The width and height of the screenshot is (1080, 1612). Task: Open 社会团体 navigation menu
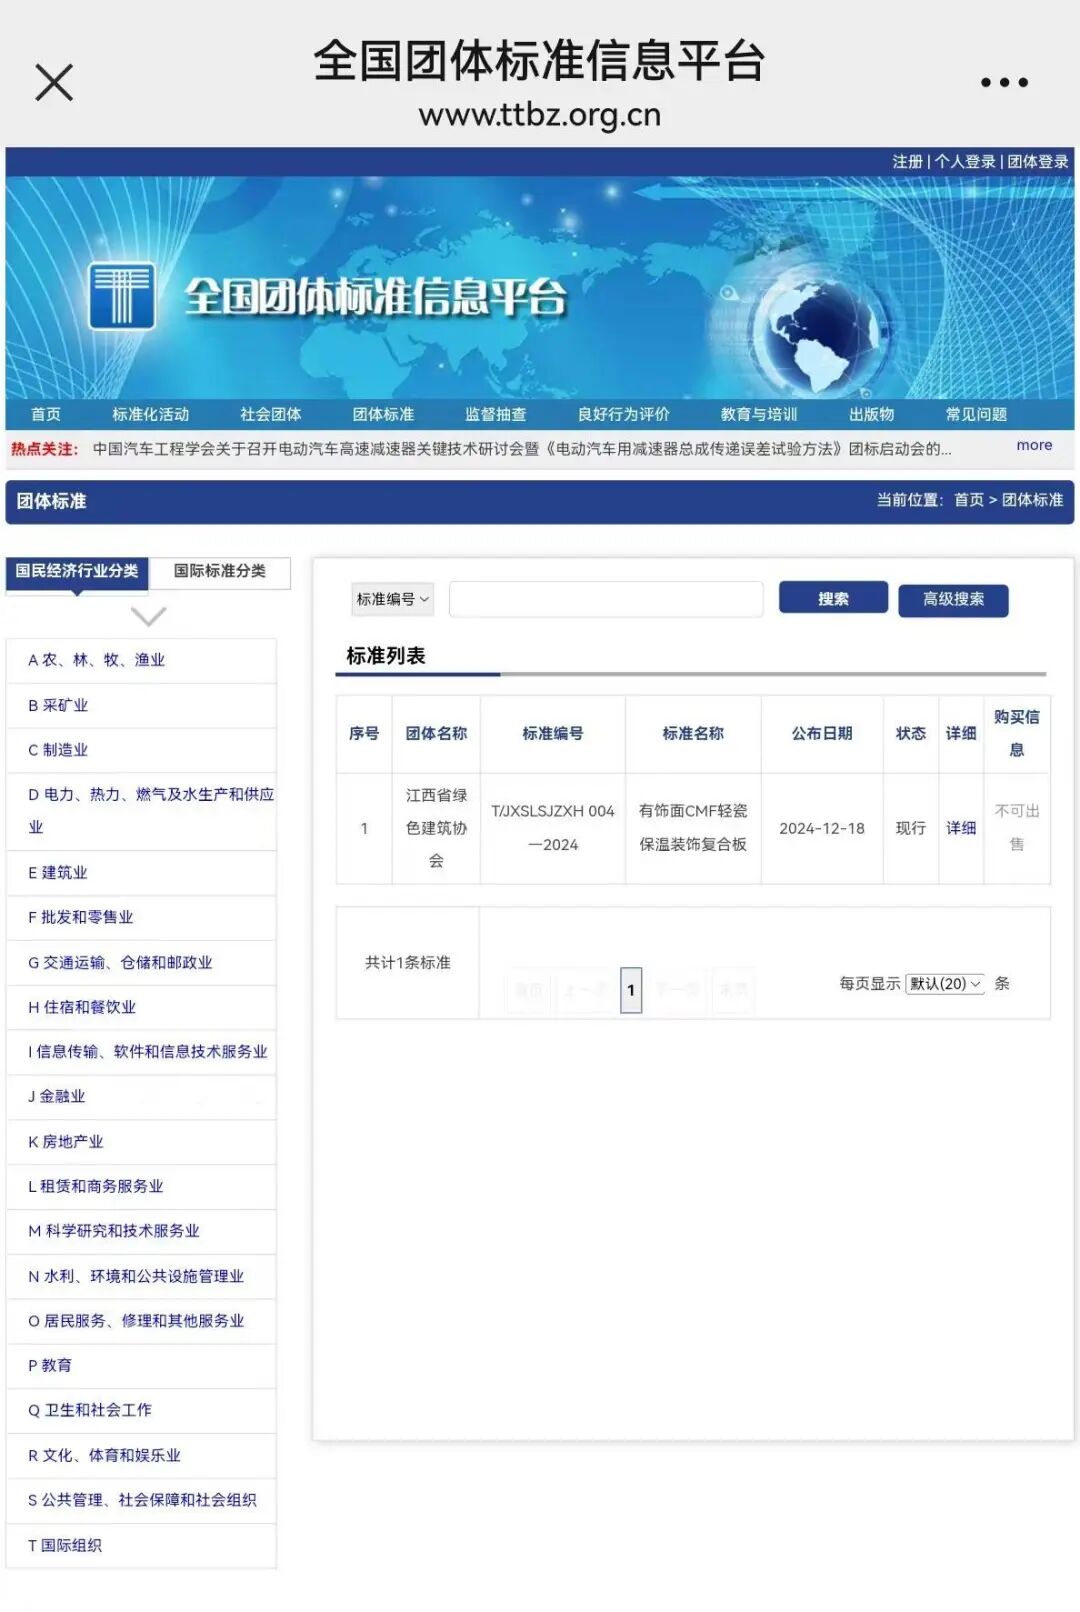coord(270,414)
